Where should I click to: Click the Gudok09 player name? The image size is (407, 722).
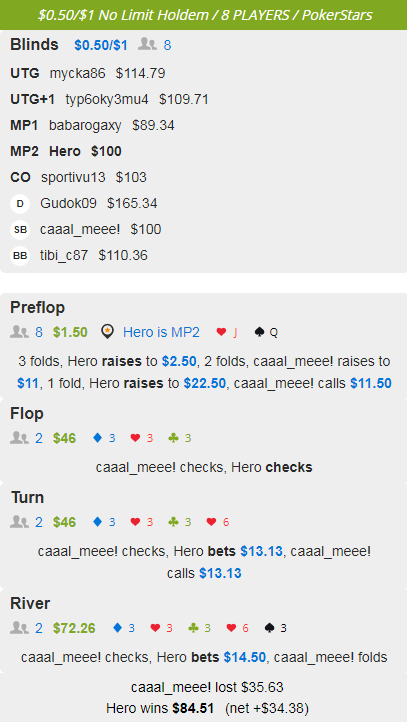[x=68, y=204]
